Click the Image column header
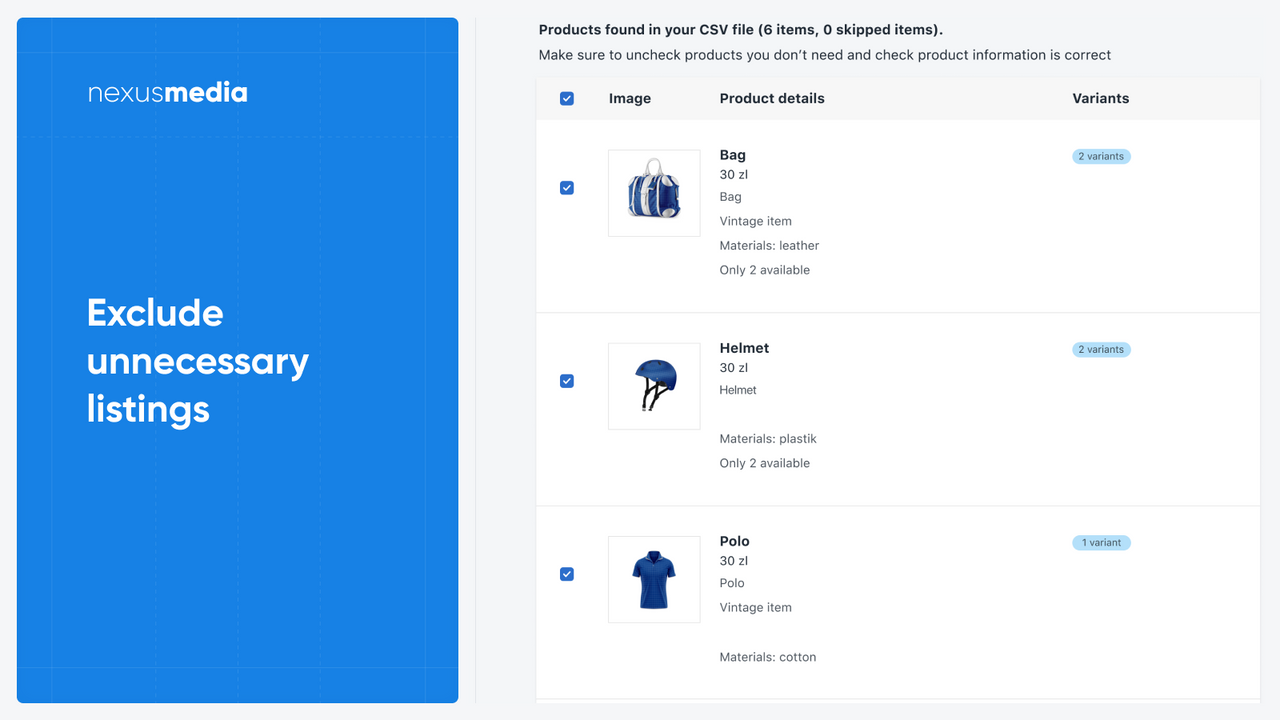Screen dimensions: 1280x720 [x=629, y=98]
